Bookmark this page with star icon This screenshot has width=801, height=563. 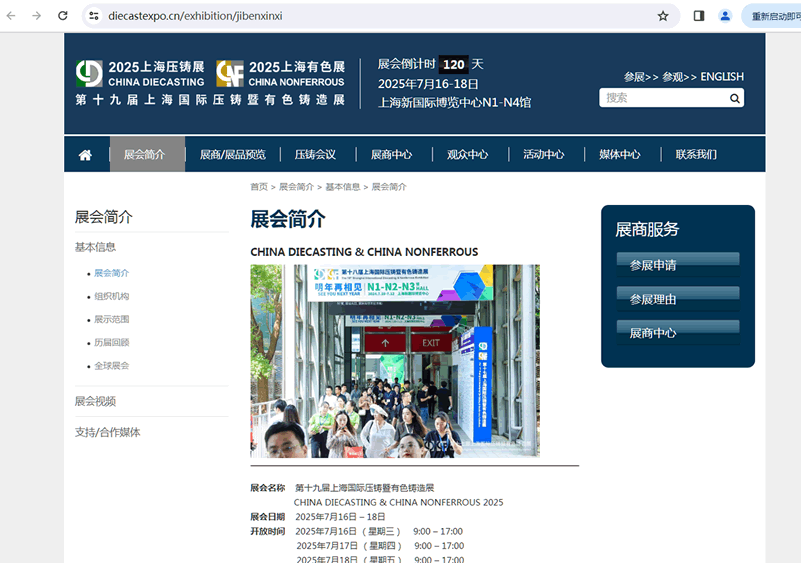click(663, 16)
